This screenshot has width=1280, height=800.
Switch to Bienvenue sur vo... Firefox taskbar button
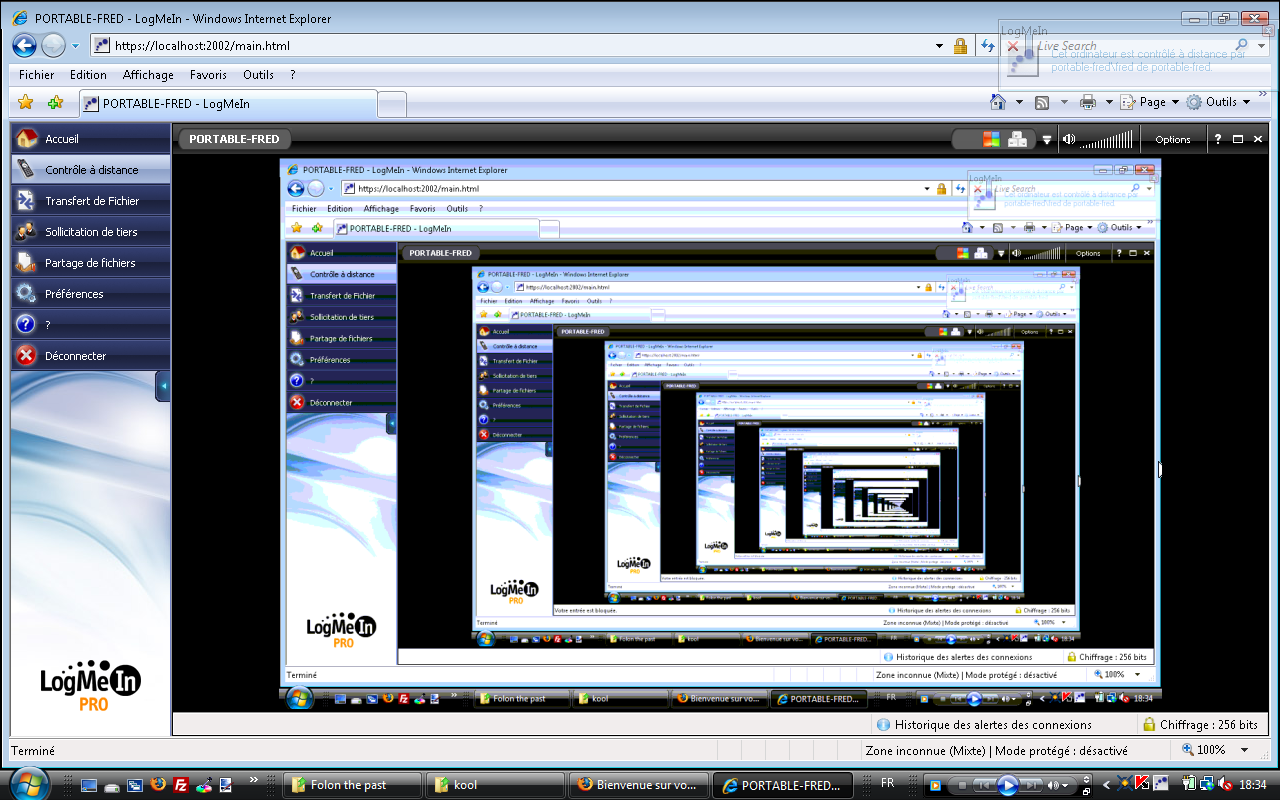point(639,785)
